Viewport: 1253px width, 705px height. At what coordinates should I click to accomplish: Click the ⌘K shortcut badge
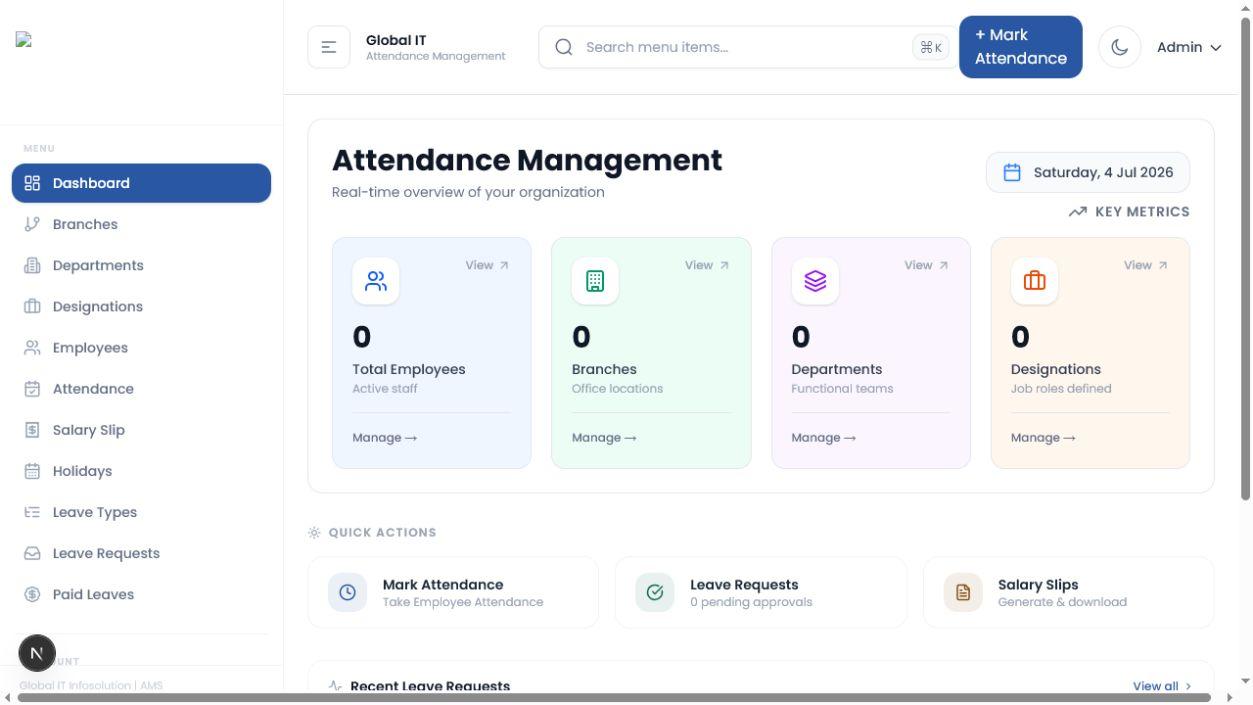tap(930, 47)
